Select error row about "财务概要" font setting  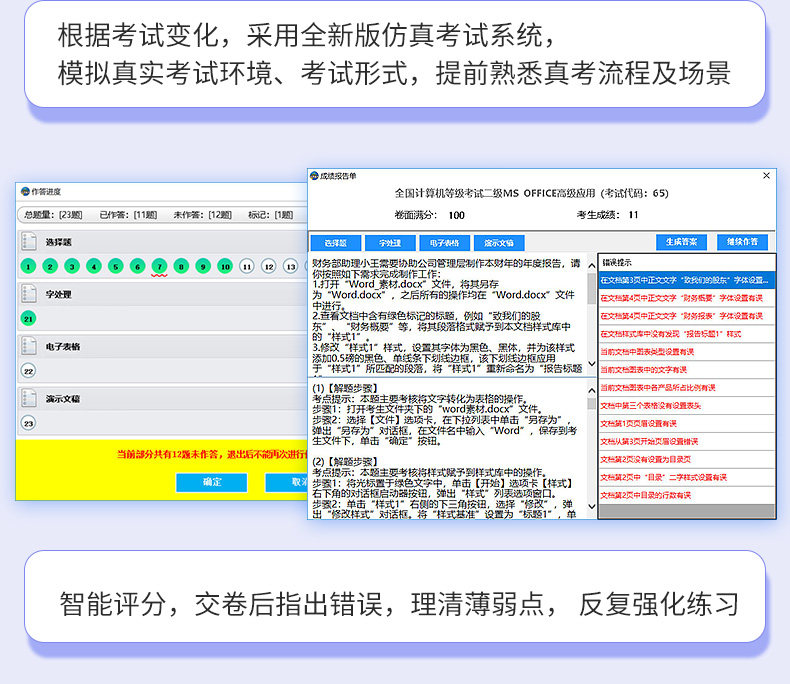point(686,298)
